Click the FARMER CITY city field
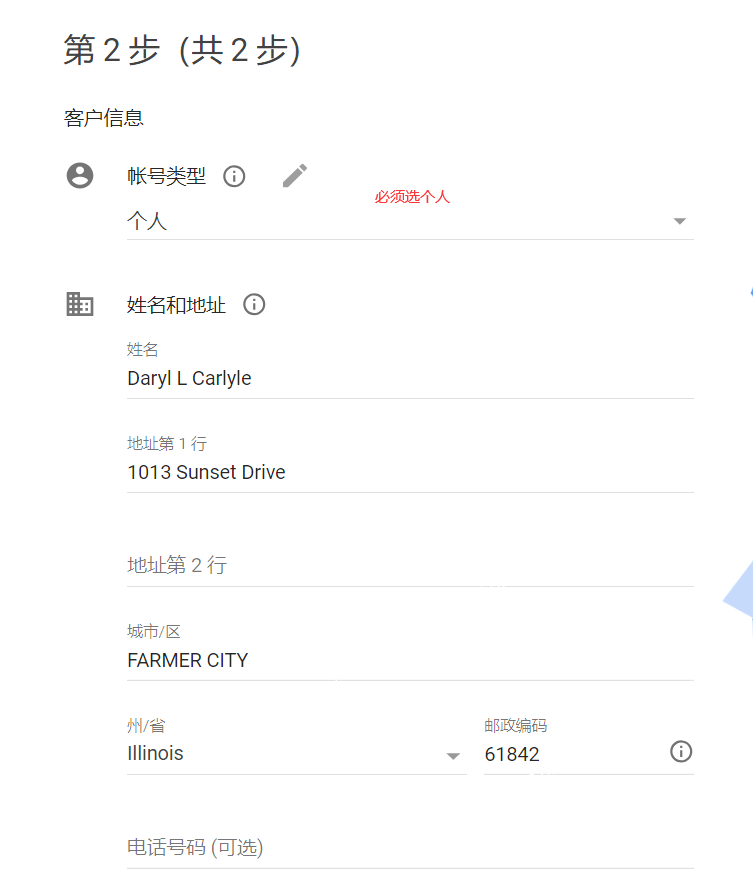 [409, 661]
